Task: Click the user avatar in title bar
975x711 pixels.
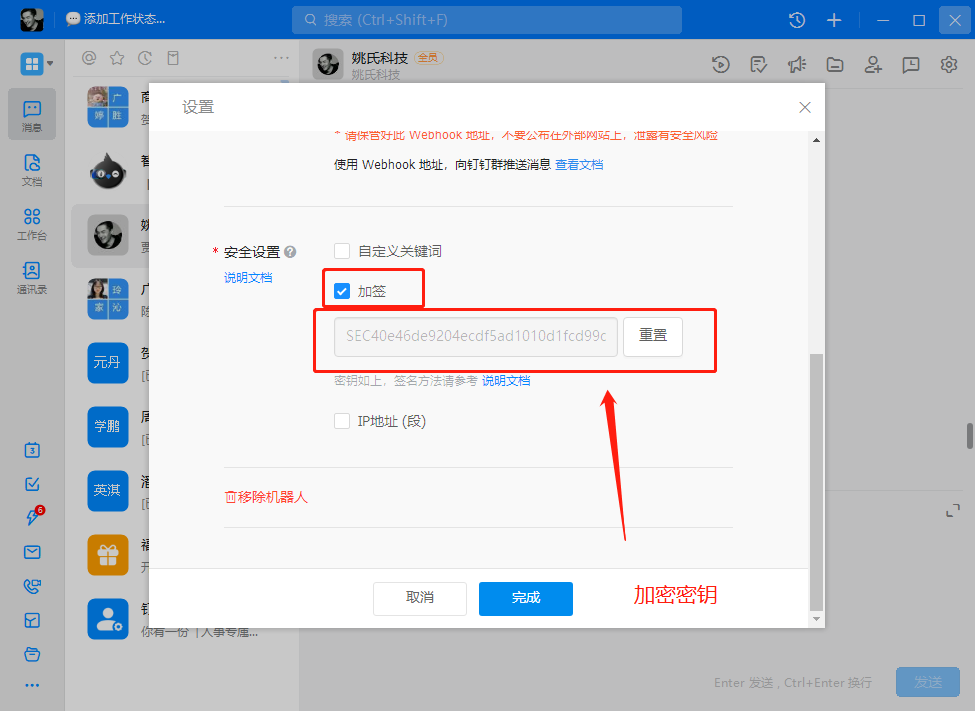Action: 32,19
